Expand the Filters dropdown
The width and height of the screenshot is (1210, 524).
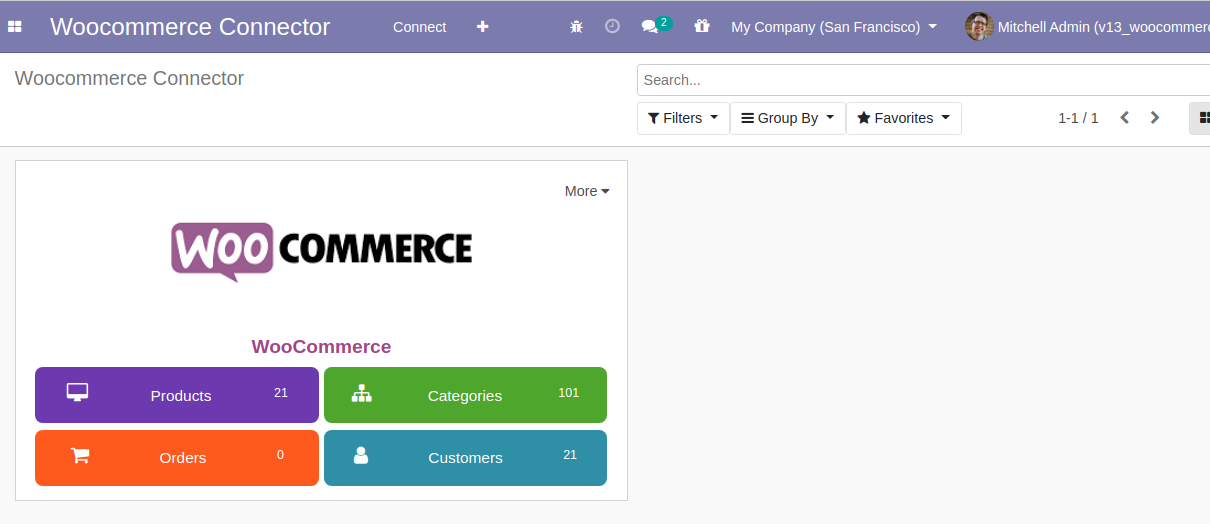tap(683, 118)
